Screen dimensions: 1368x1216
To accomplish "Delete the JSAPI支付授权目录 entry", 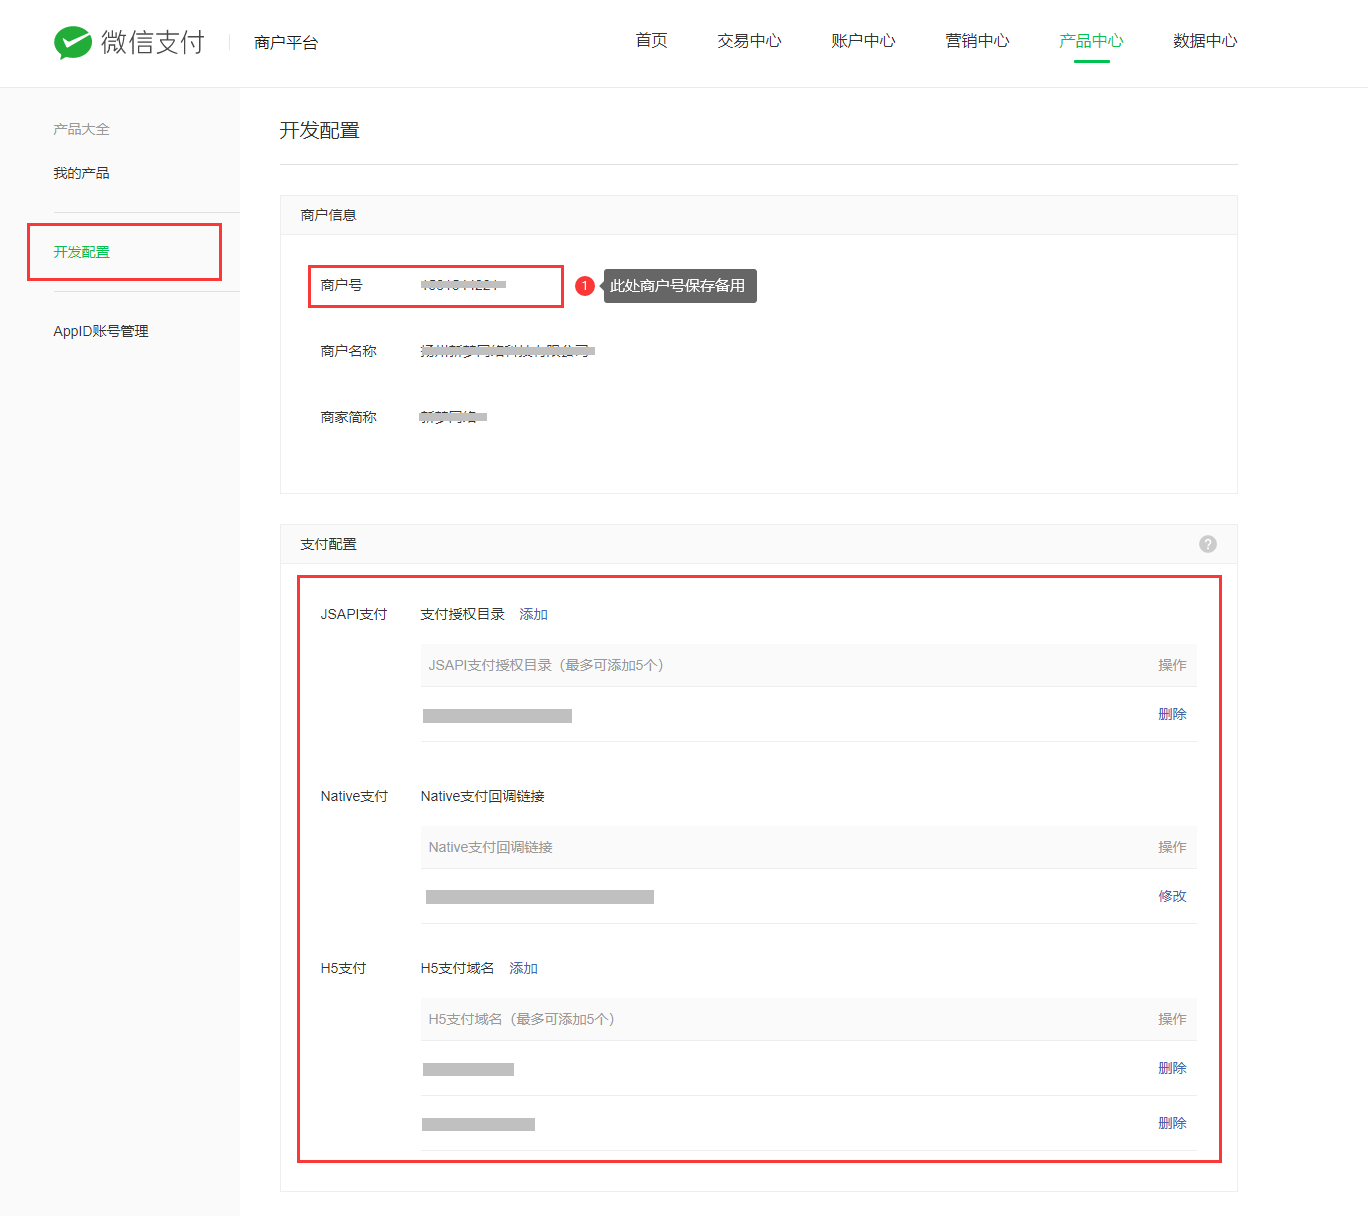I will tap(1172, 714).
